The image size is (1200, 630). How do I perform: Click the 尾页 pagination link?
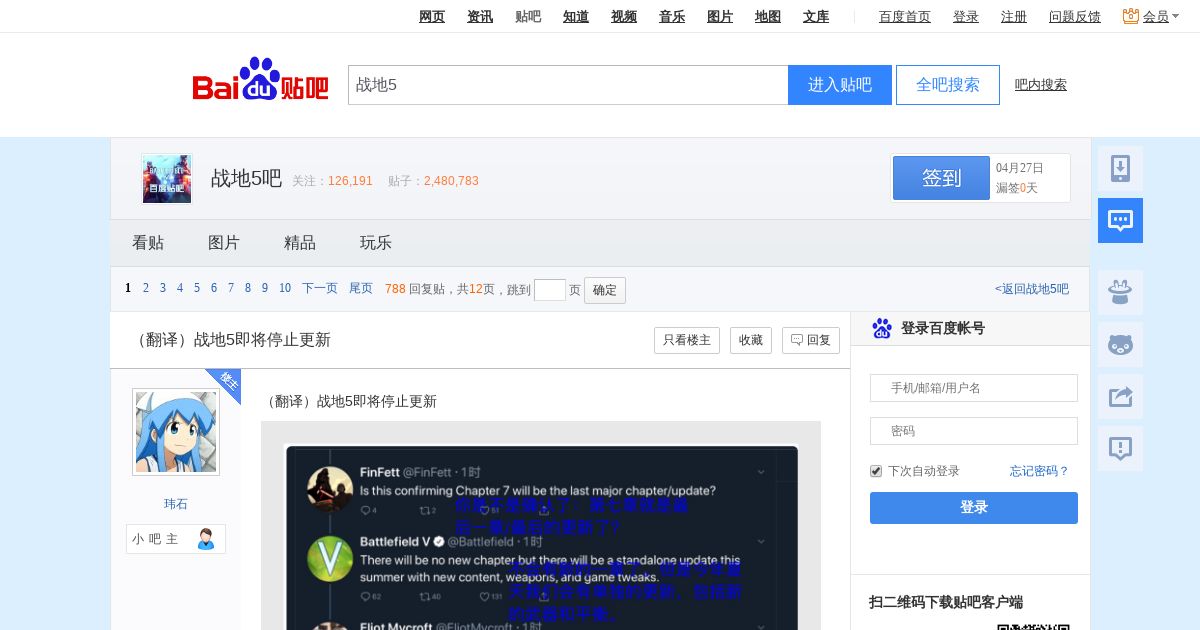(361, 288)
